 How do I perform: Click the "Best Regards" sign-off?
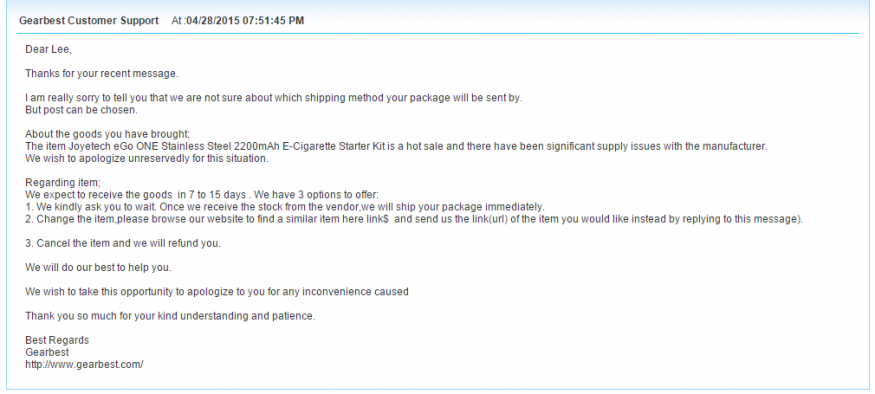pos(57,340)
